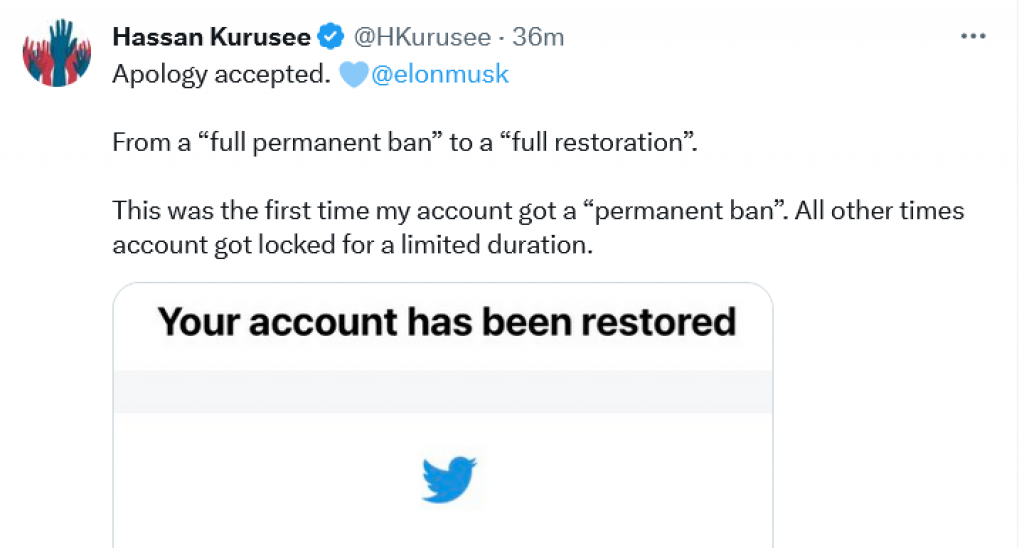The height and width of the screenshot is (548, 1024).
Task: Click the "Apology accepted." text
Action: pyautogui.click(x=221, y=75)
